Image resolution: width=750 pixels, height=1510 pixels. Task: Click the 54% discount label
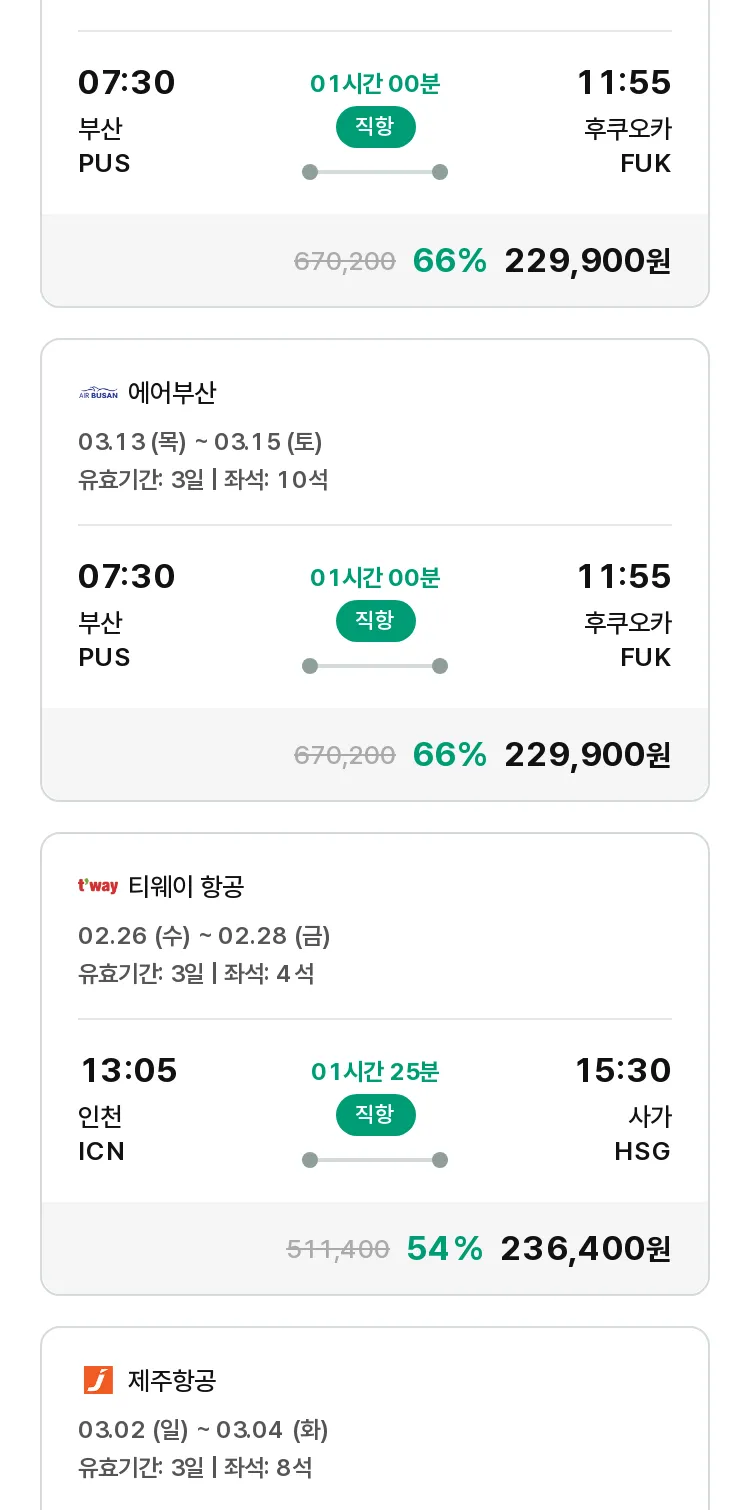(x=445, y=1248)
